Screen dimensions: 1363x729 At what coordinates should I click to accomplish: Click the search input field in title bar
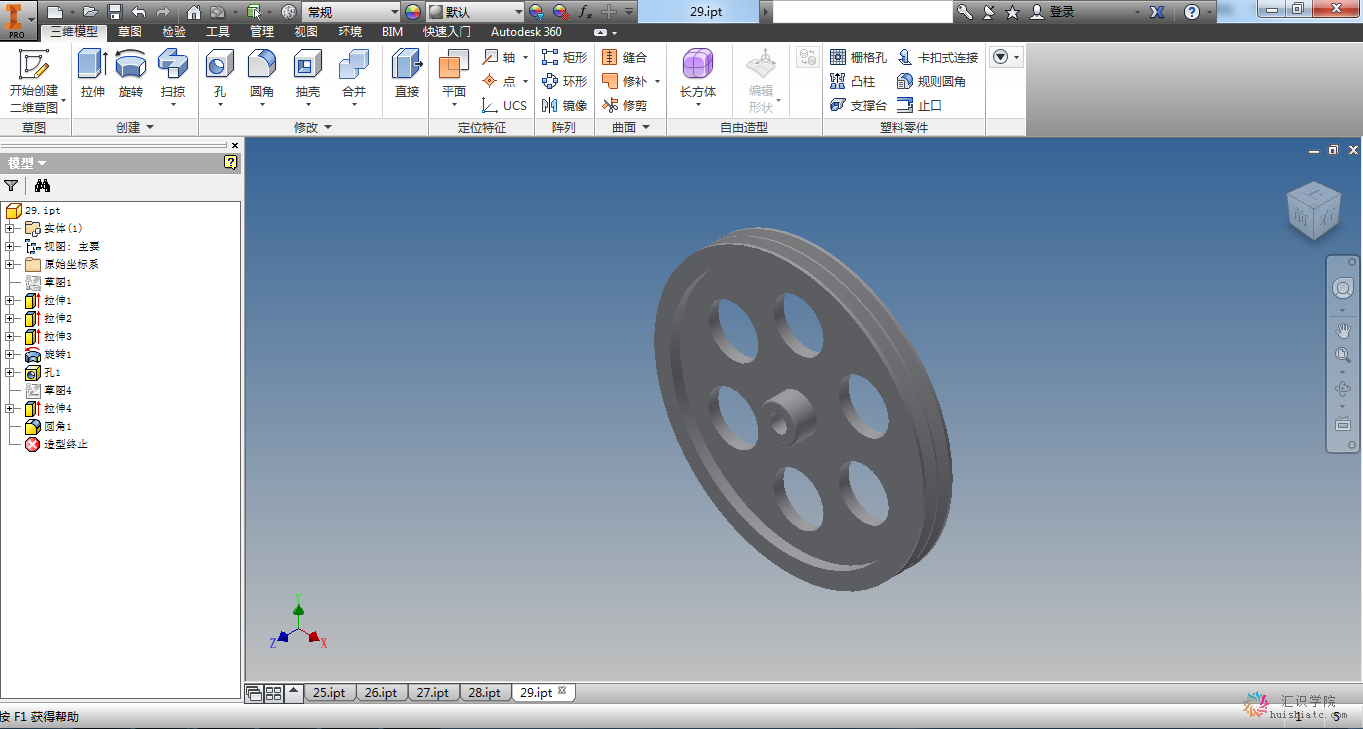tap(863, 12)
